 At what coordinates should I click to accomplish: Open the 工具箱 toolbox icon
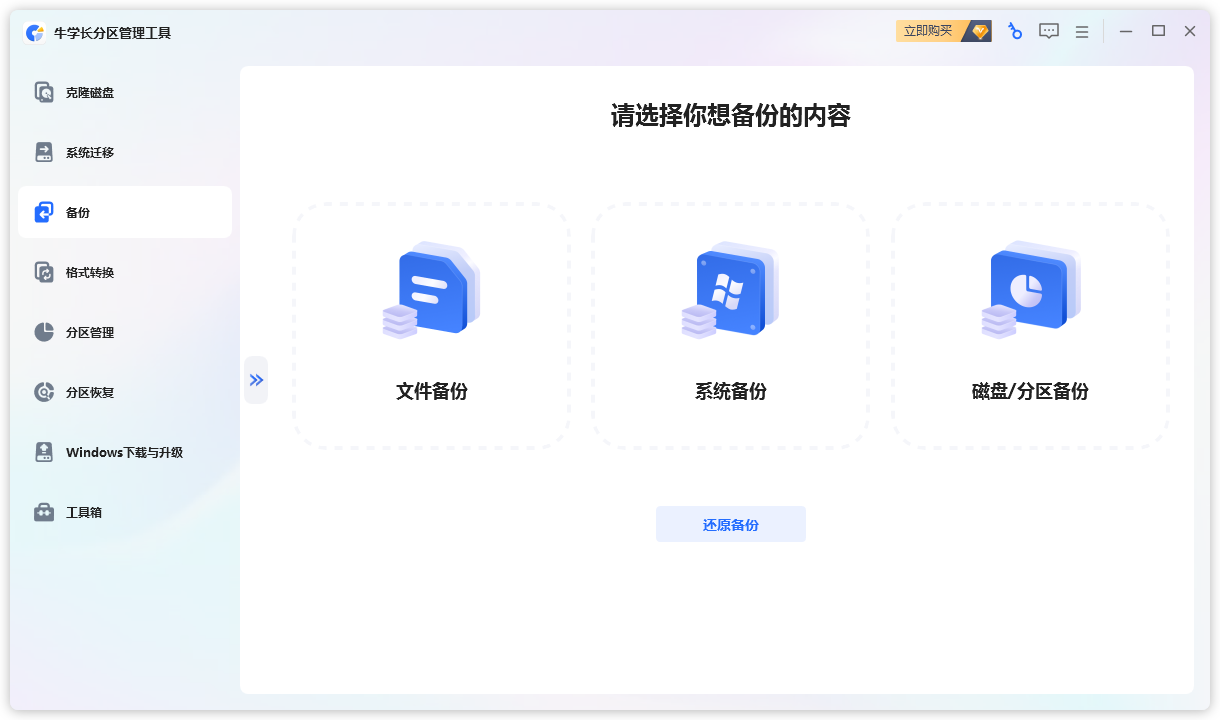44,512
